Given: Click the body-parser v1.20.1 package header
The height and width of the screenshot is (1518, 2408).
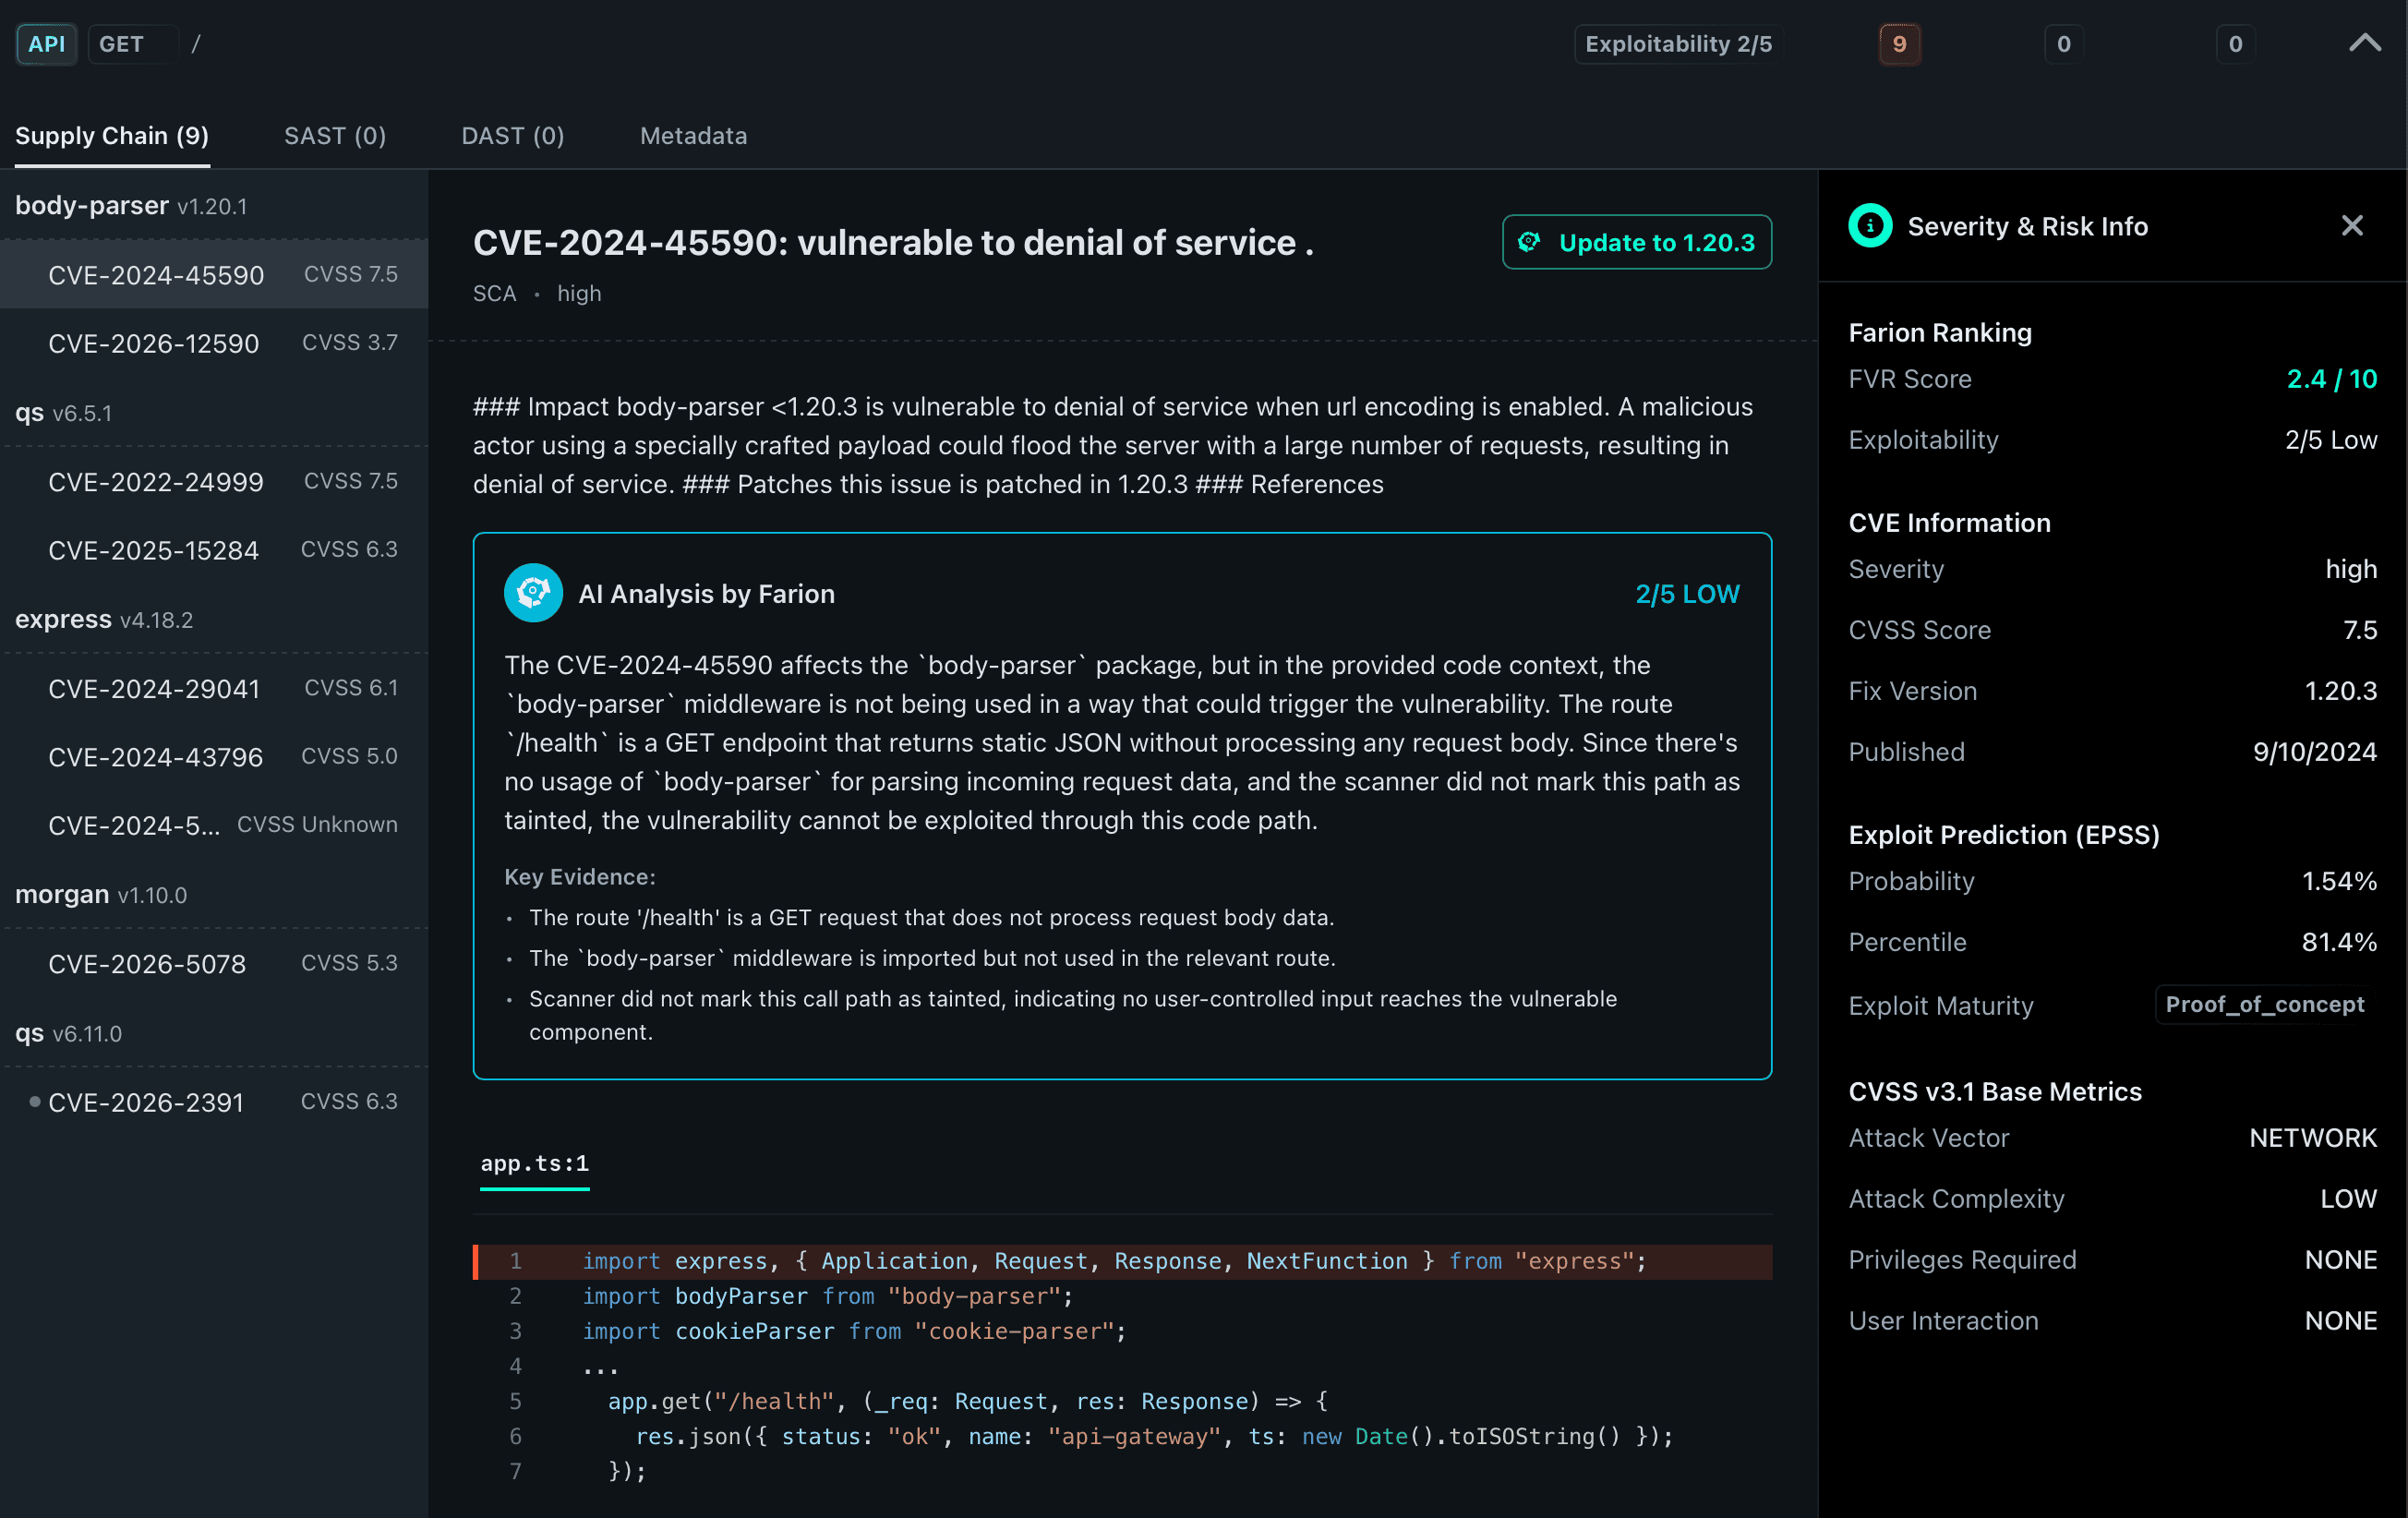Looking at the screenshot, I should coord(214,205).
